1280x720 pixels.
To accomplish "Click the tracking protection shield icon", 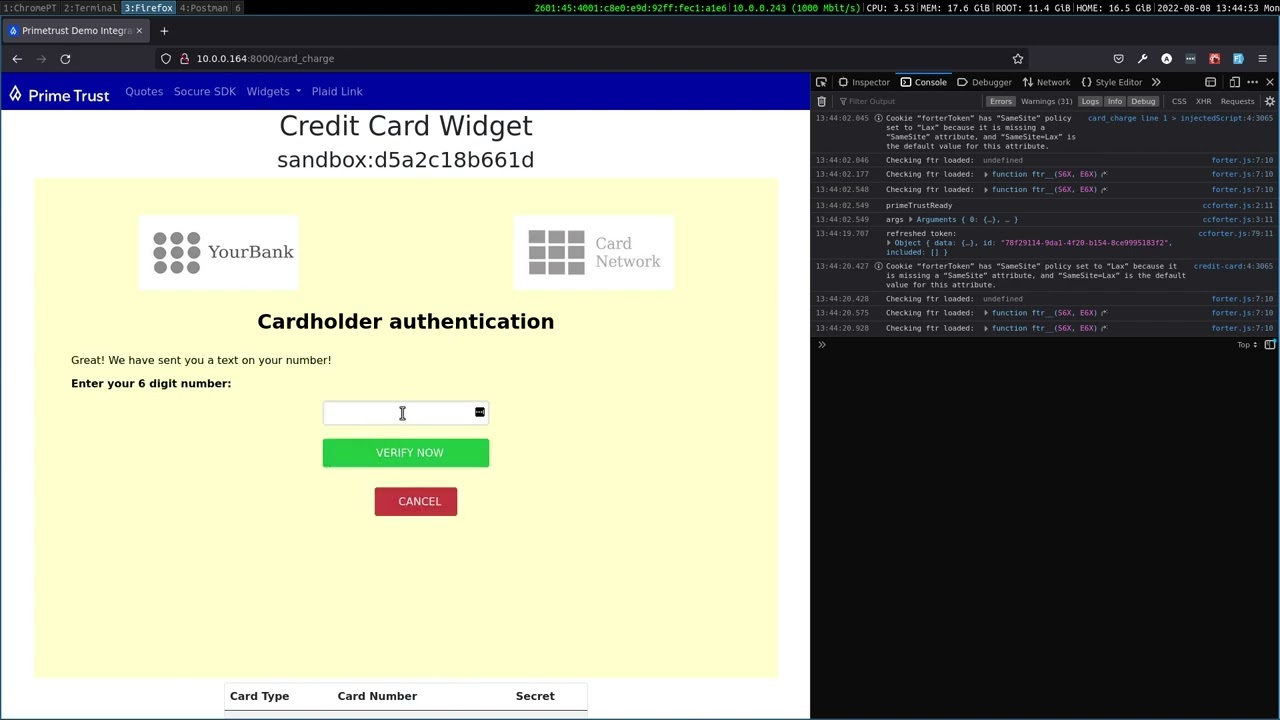I will coord(166,59).
